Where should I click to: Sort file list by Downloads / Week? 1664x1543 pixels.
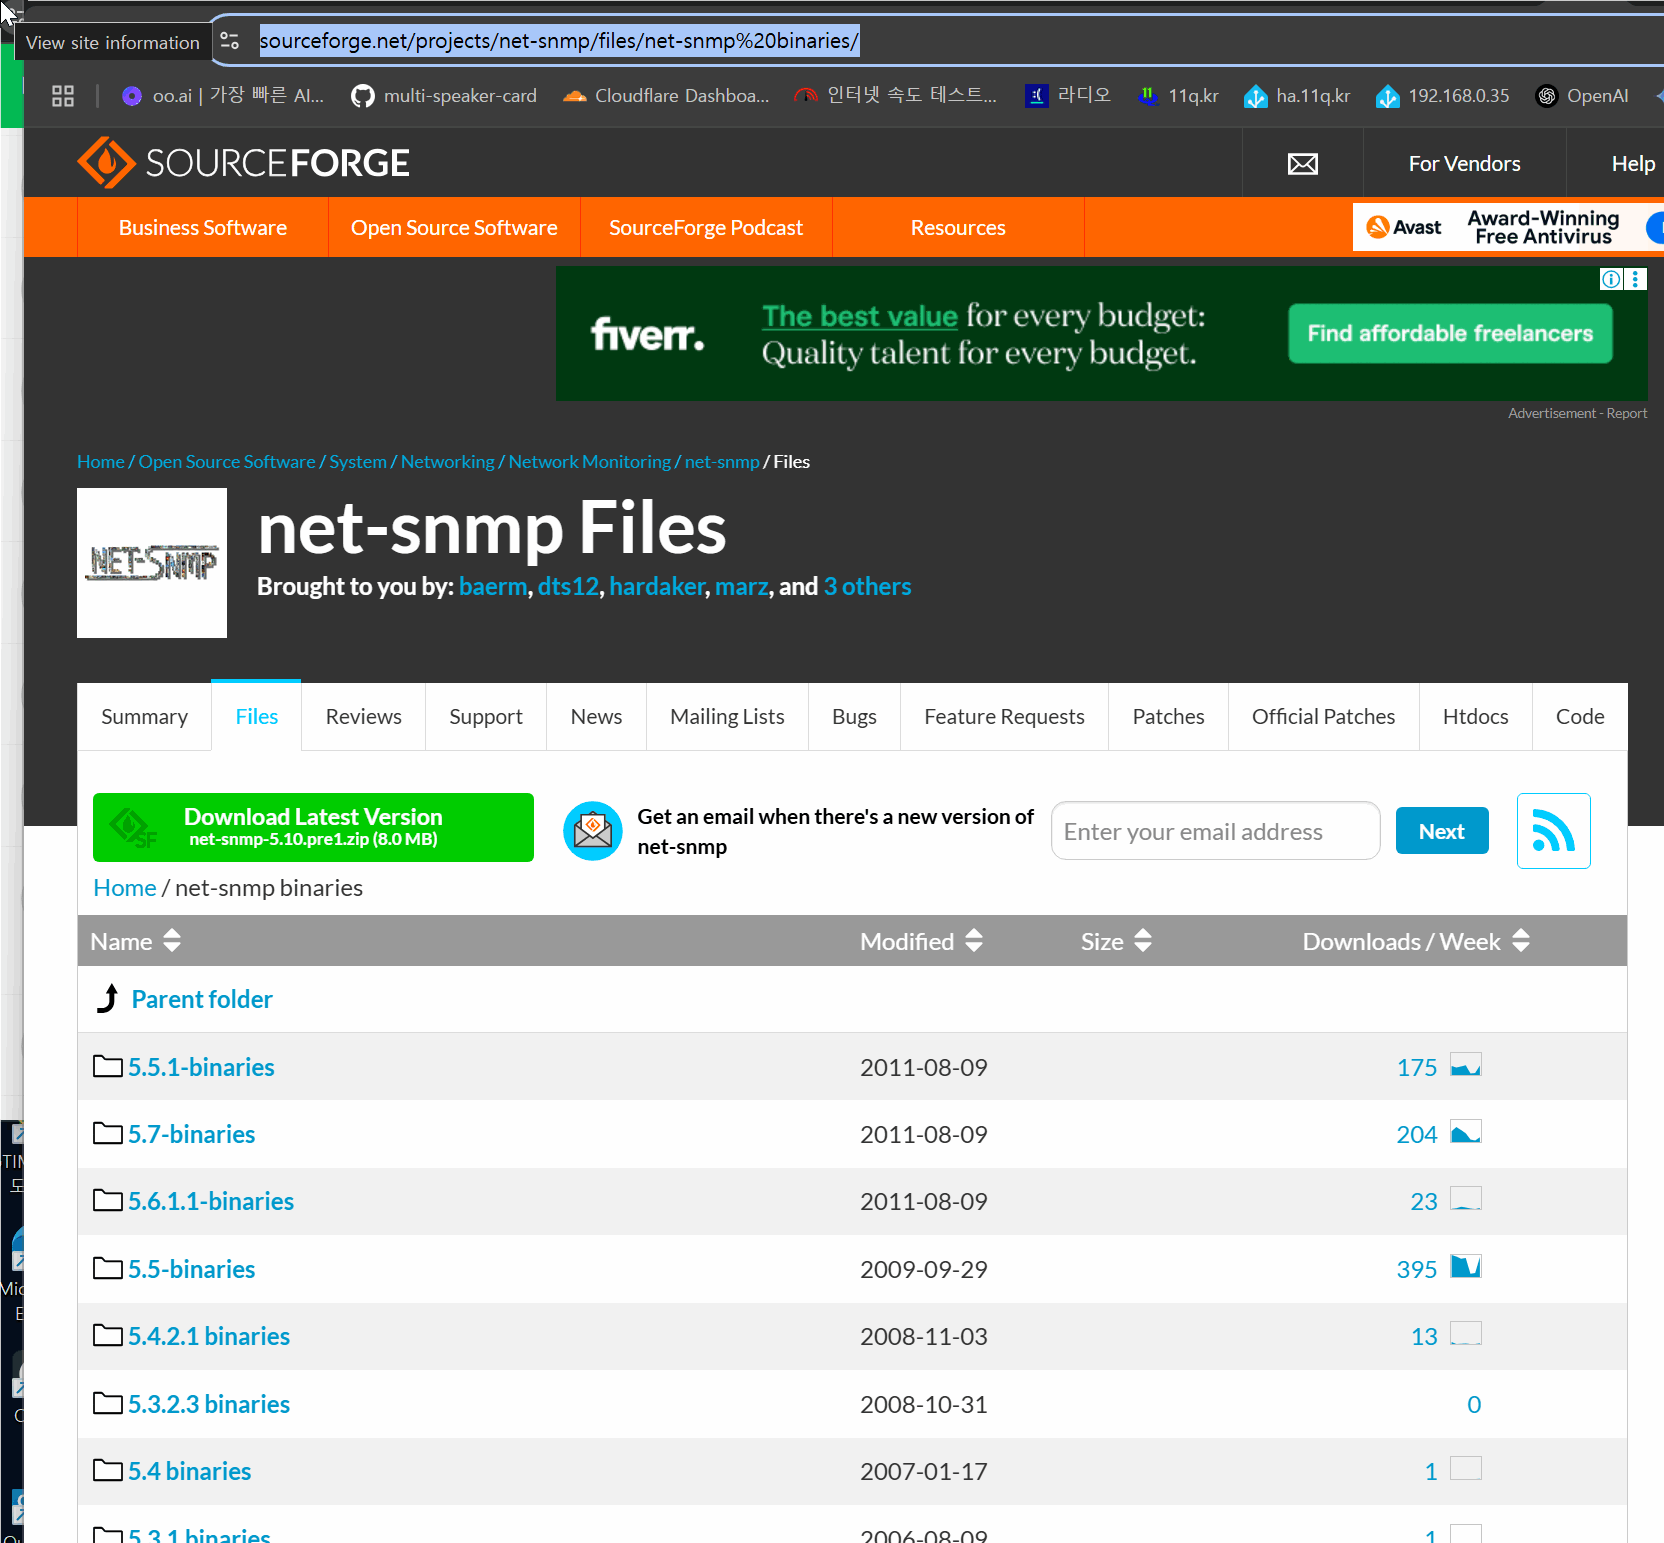[1416, 941]
